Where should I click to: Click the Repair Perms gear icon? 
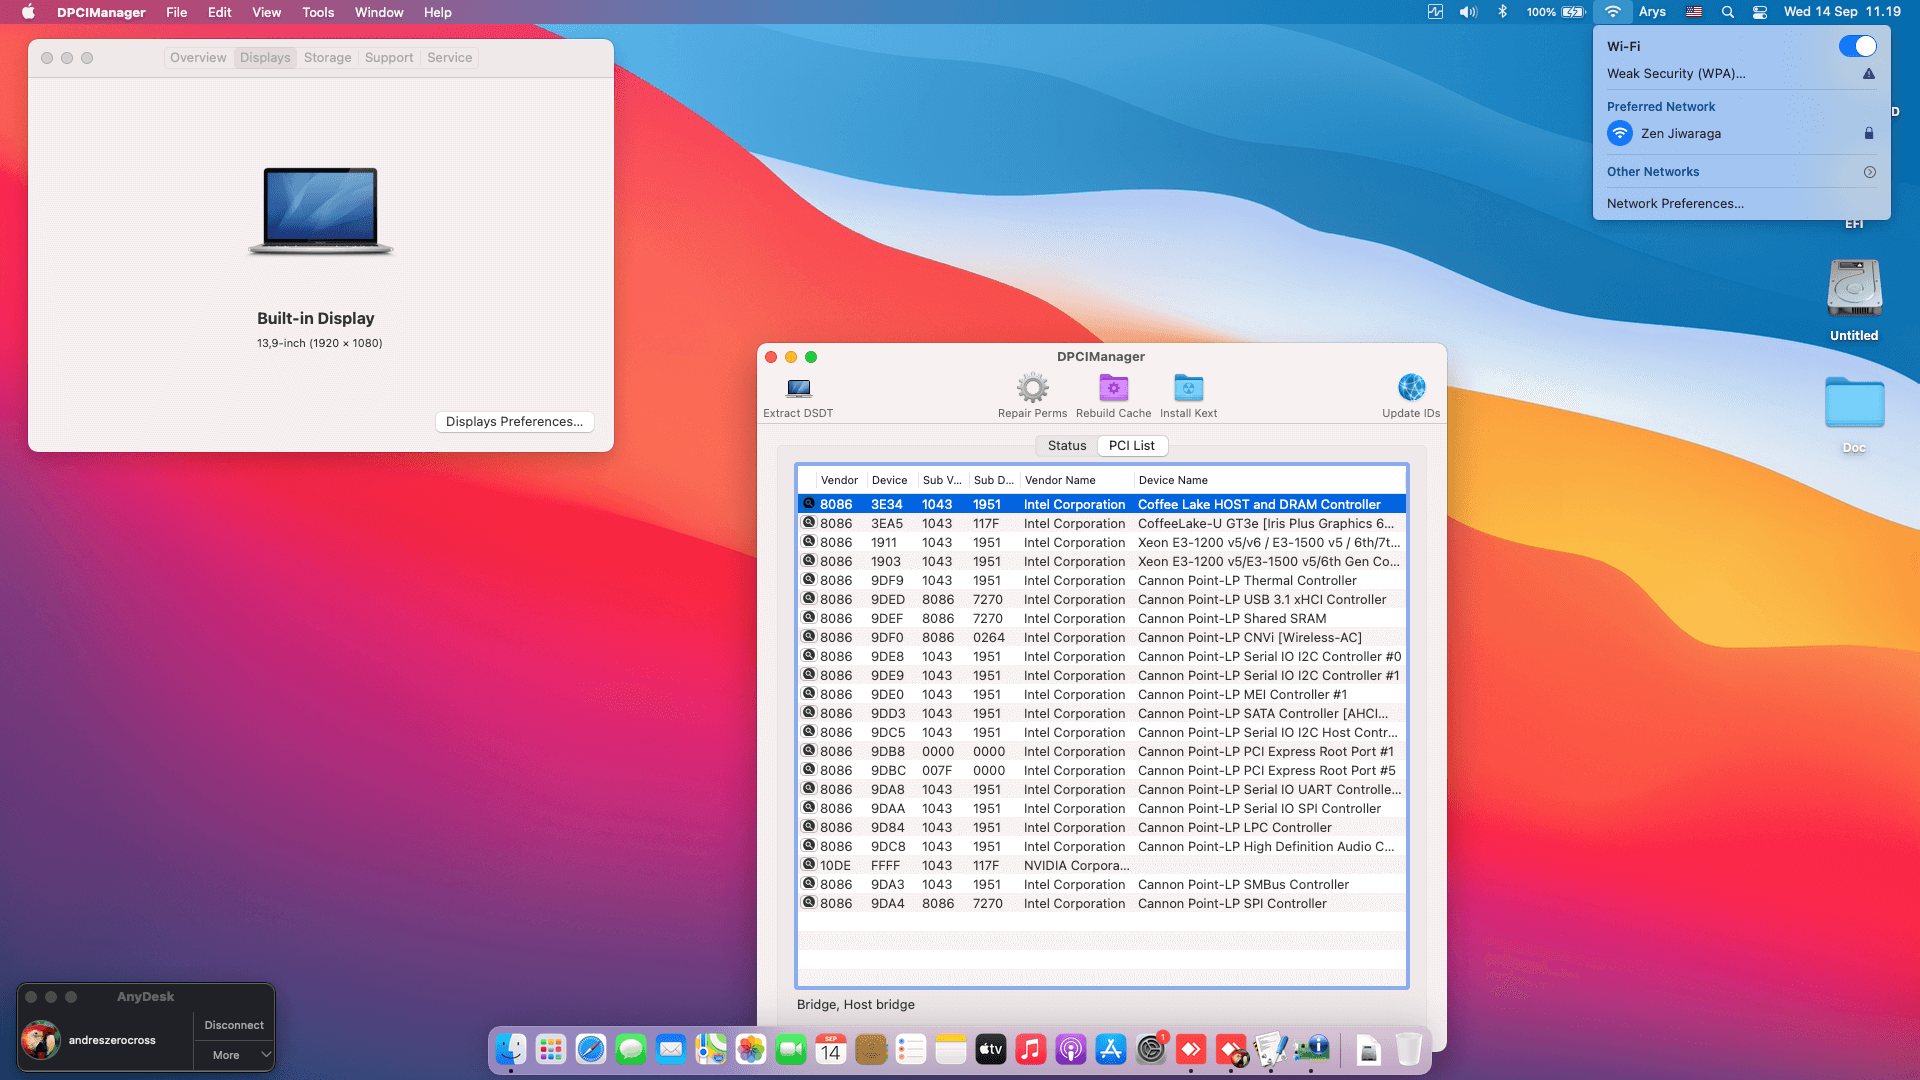pos(1032,388)
